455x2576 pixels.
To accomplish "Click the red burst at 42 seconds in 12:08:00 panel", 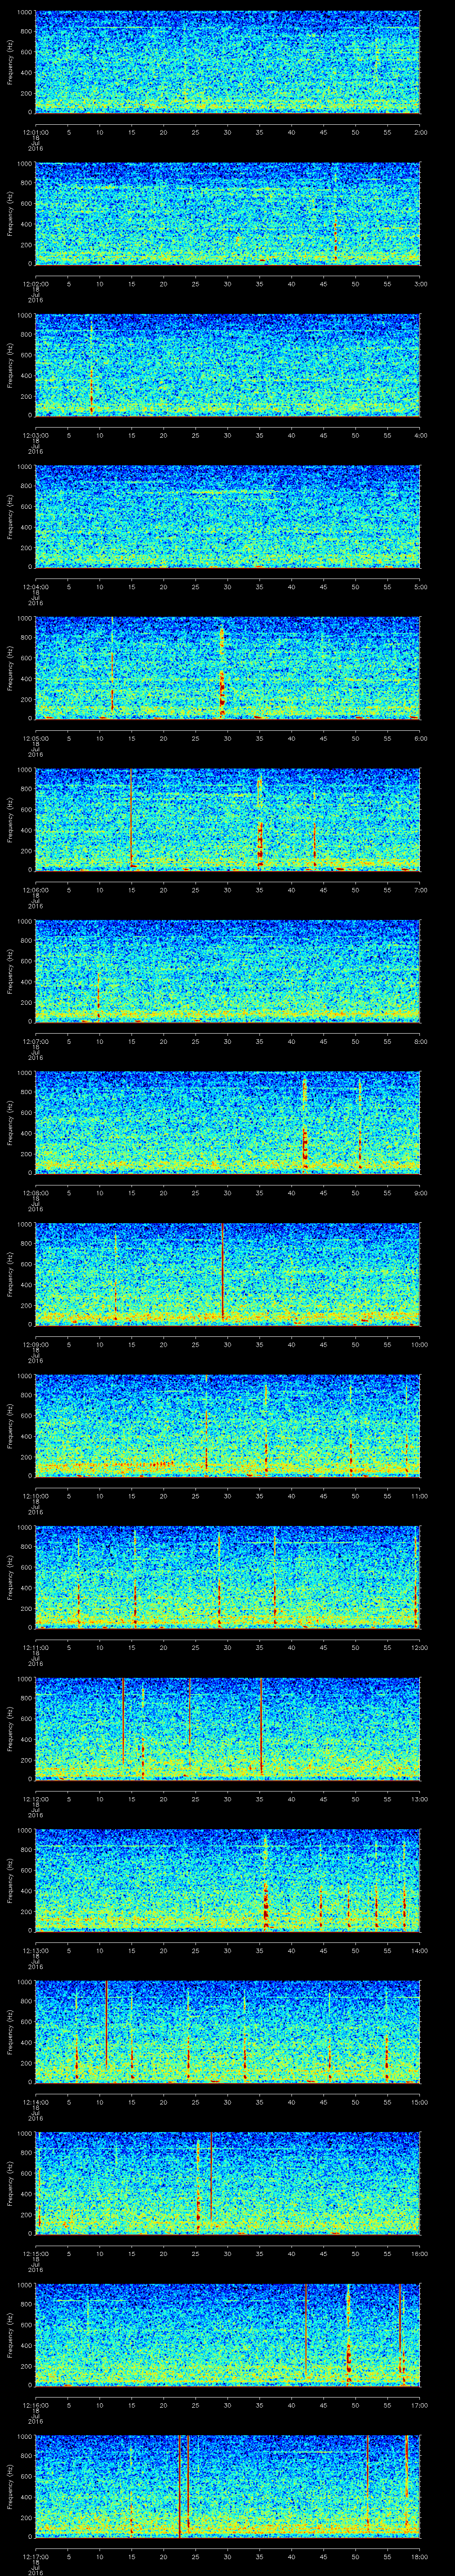I will point(305,1123).
